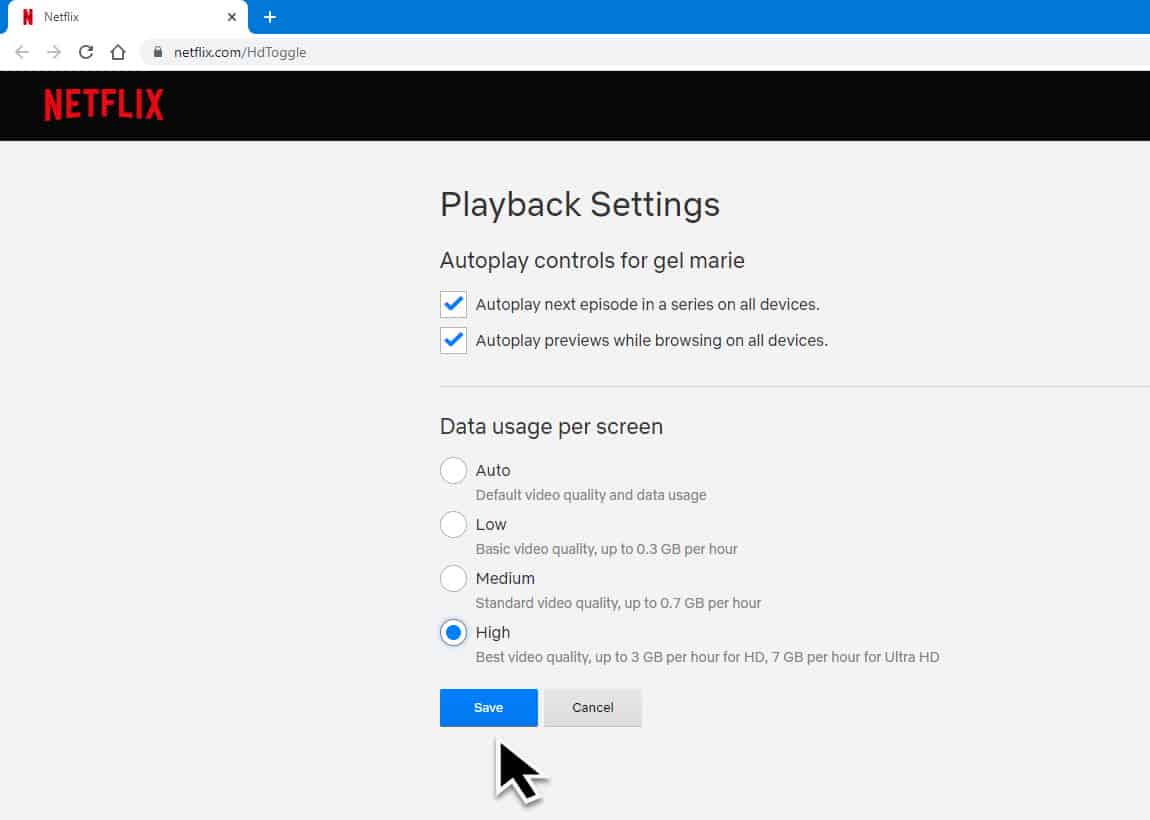Select the Medium data usage option
The width and height of the screenshot is (1150, 820).
click(x=453, y=579)
